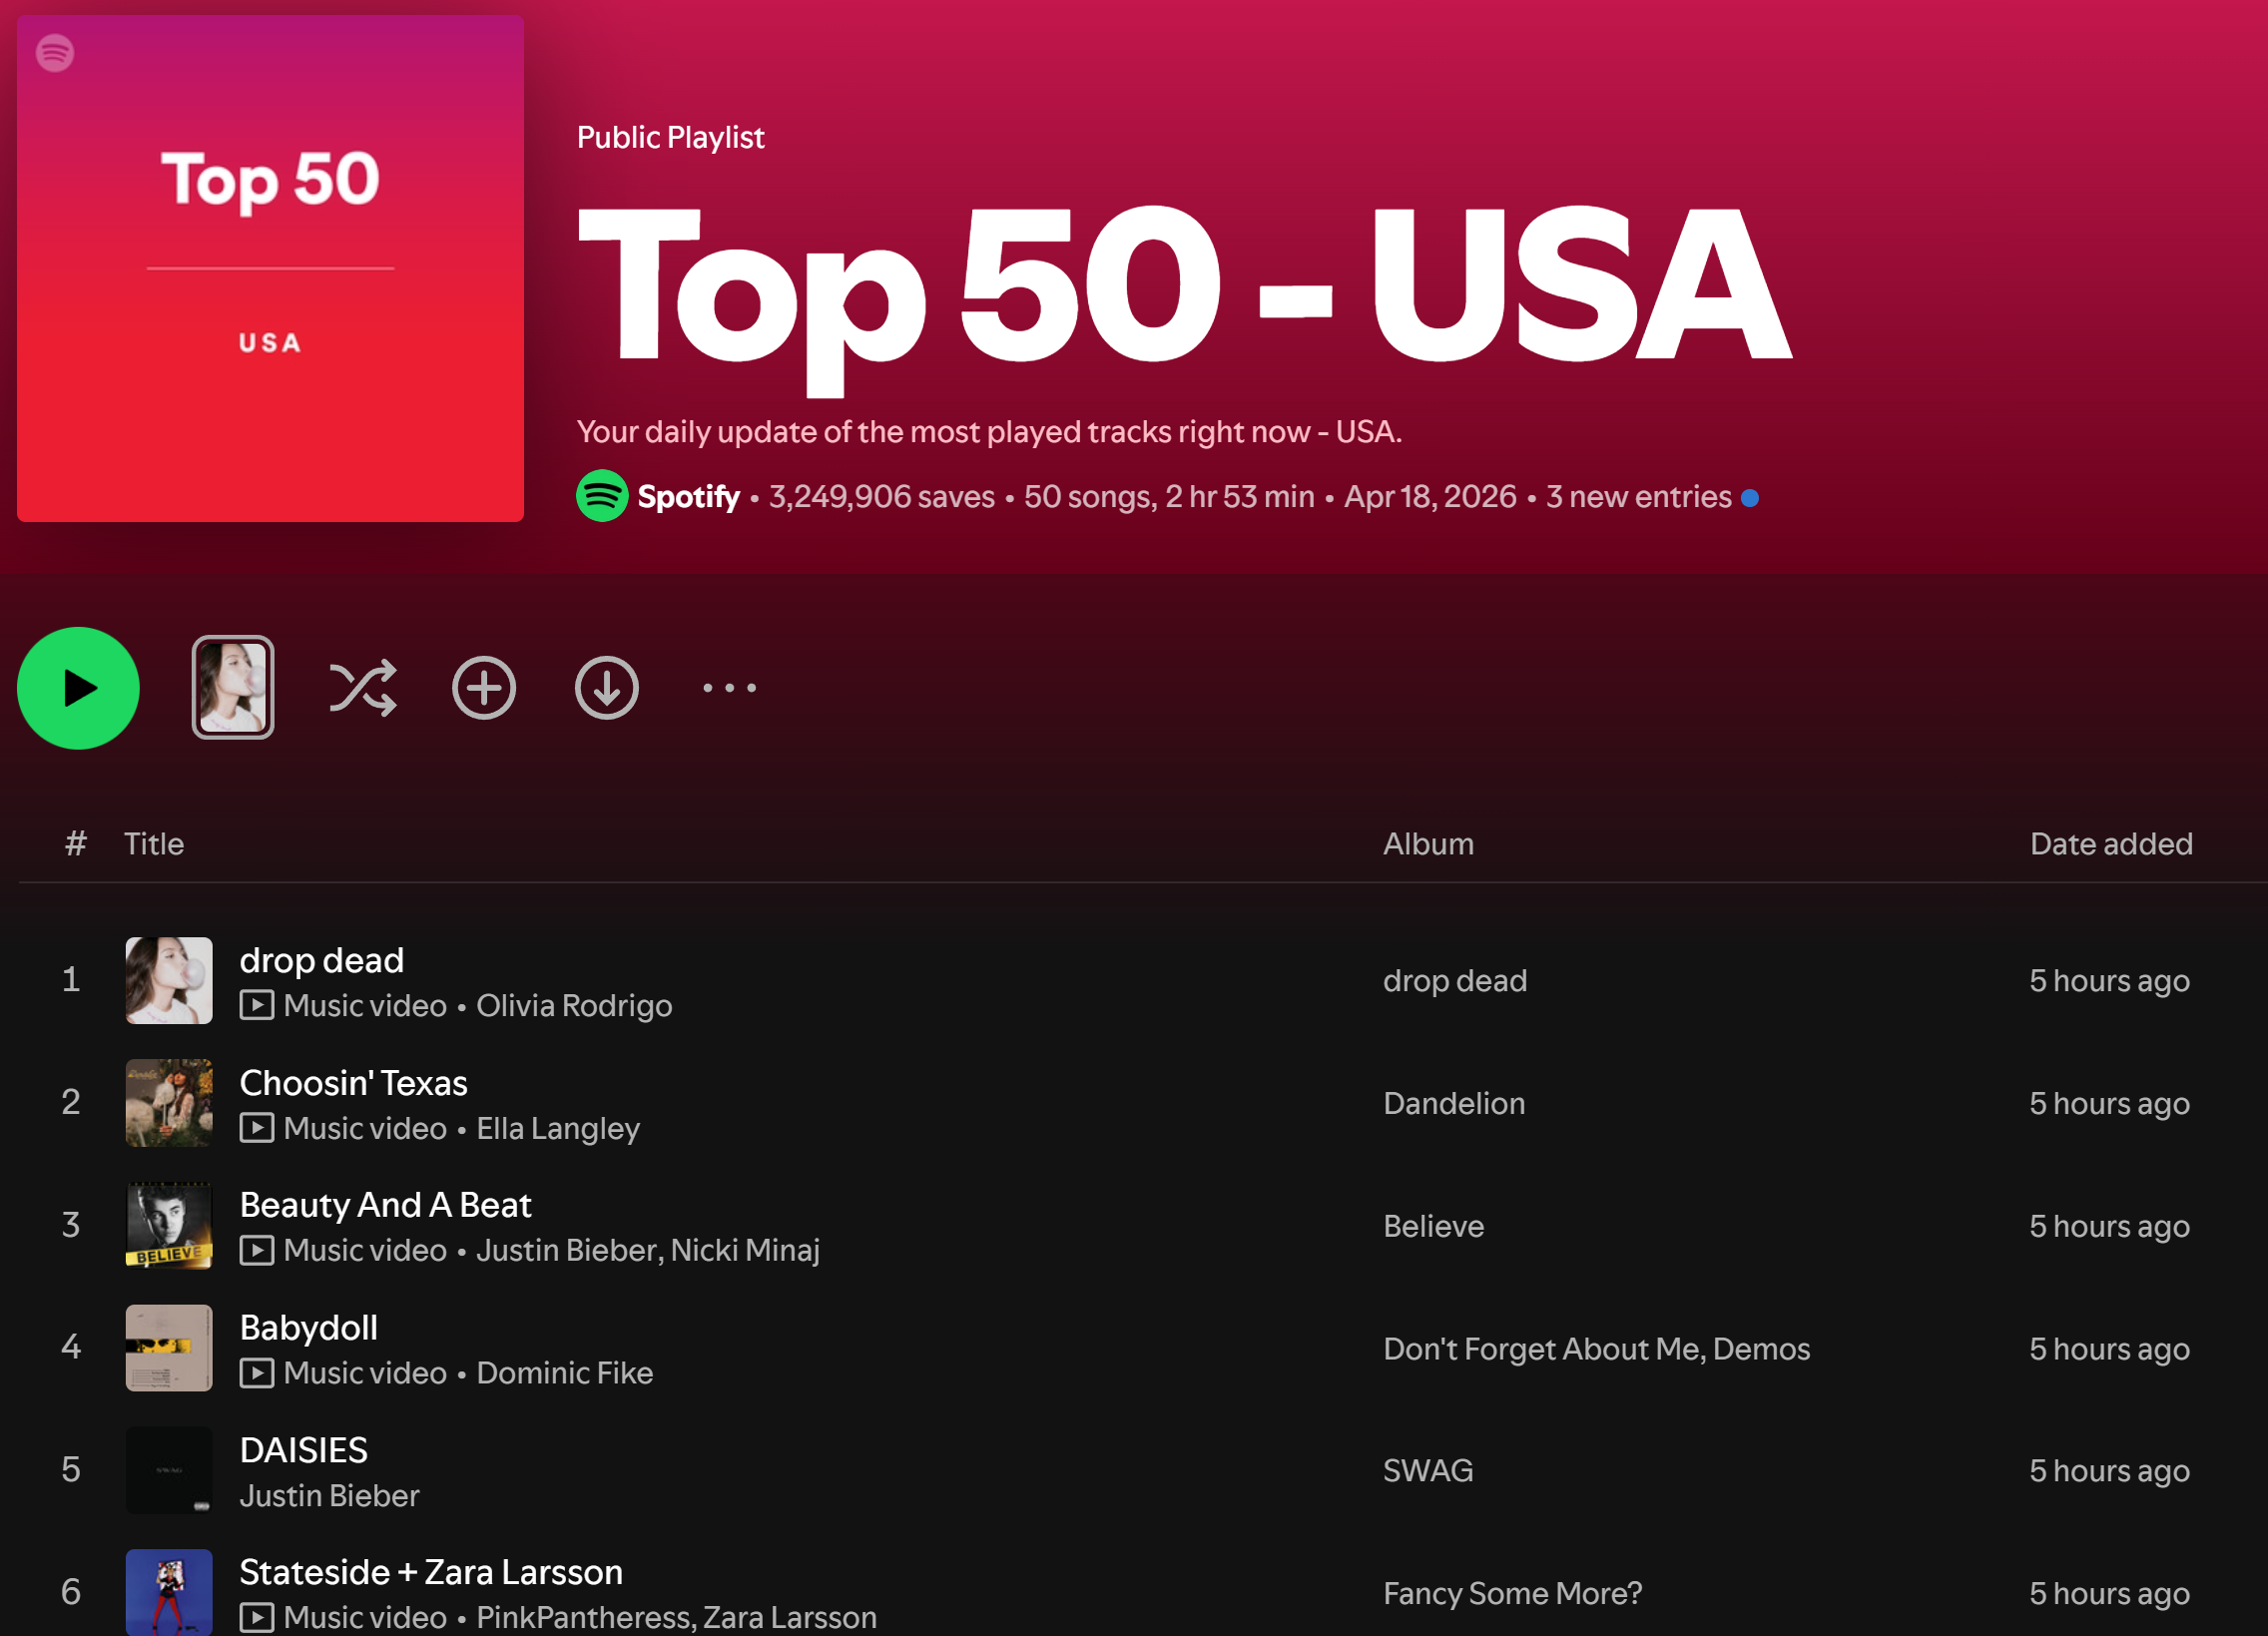Play the Top 50 - USA playlist
Screen dimensions: 2268x1636
tap(78, 688)
